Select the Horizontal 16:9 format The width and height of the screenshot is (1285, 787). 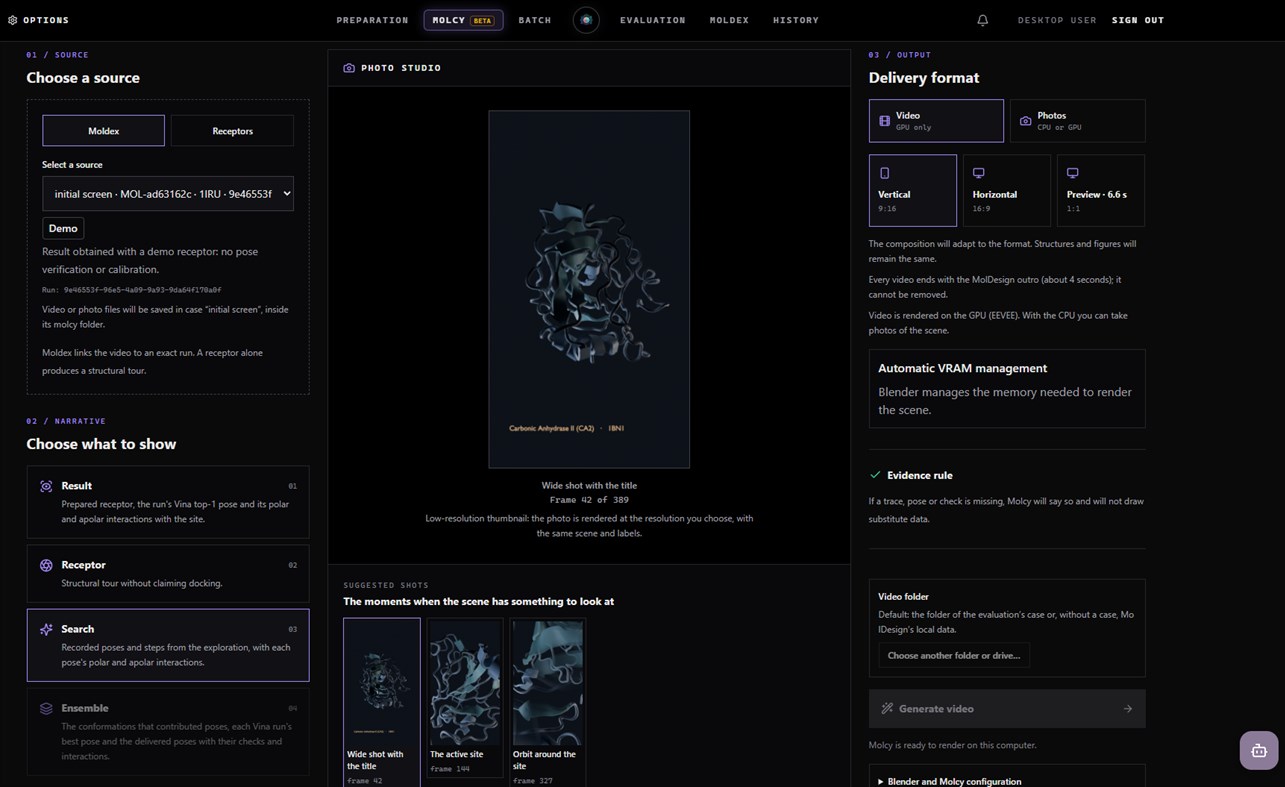click(1007, 190)
